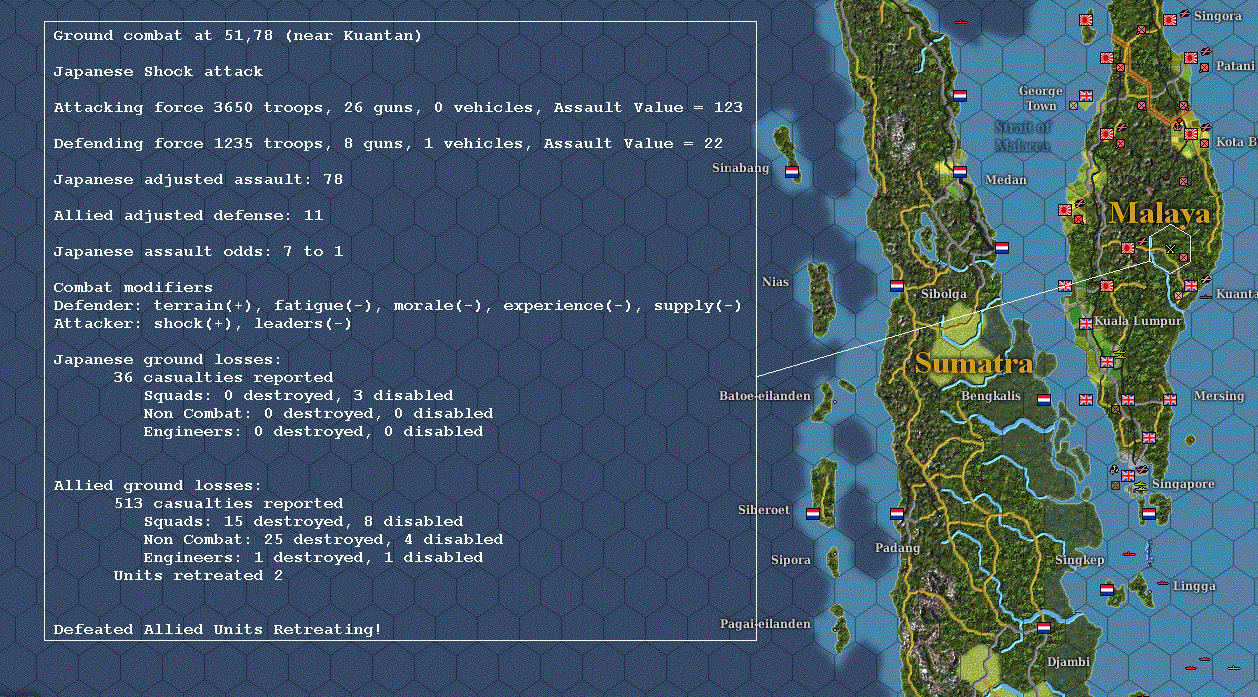The width and height of the screenshot is (1258, 697).
Task: Click the Dutch flag island south of Singapore
Action: click(x=1149, y=514)
